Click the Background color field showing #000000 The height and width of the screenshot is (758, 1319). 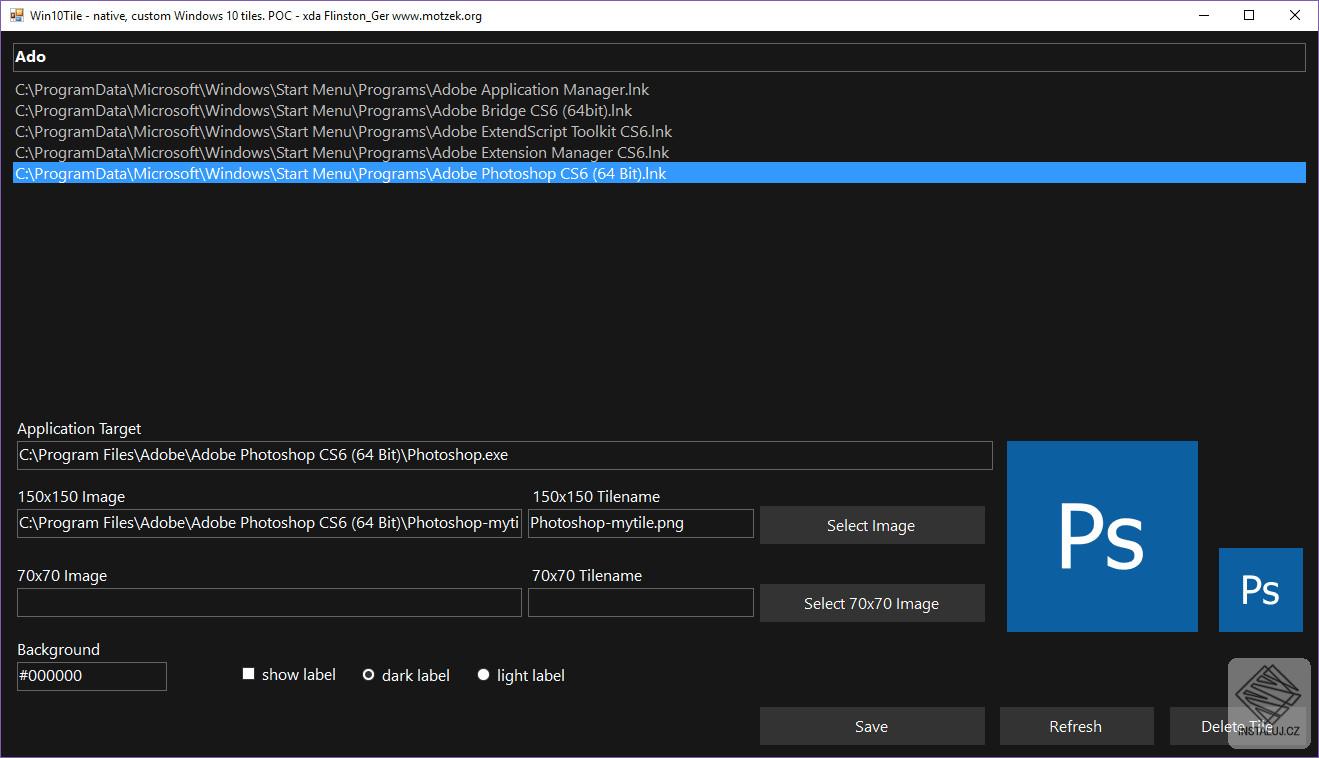pyautogui.click(x=91, y=676)
